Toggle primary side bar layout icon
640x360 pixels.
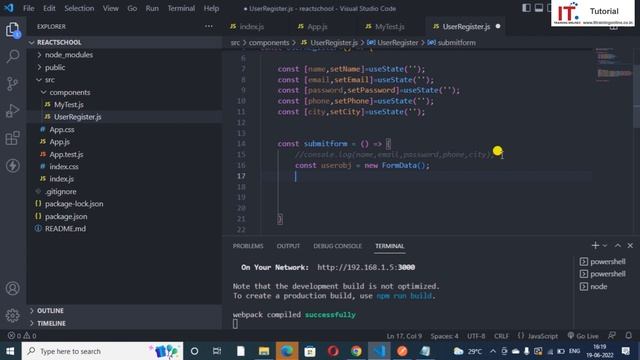coord(527,8)
